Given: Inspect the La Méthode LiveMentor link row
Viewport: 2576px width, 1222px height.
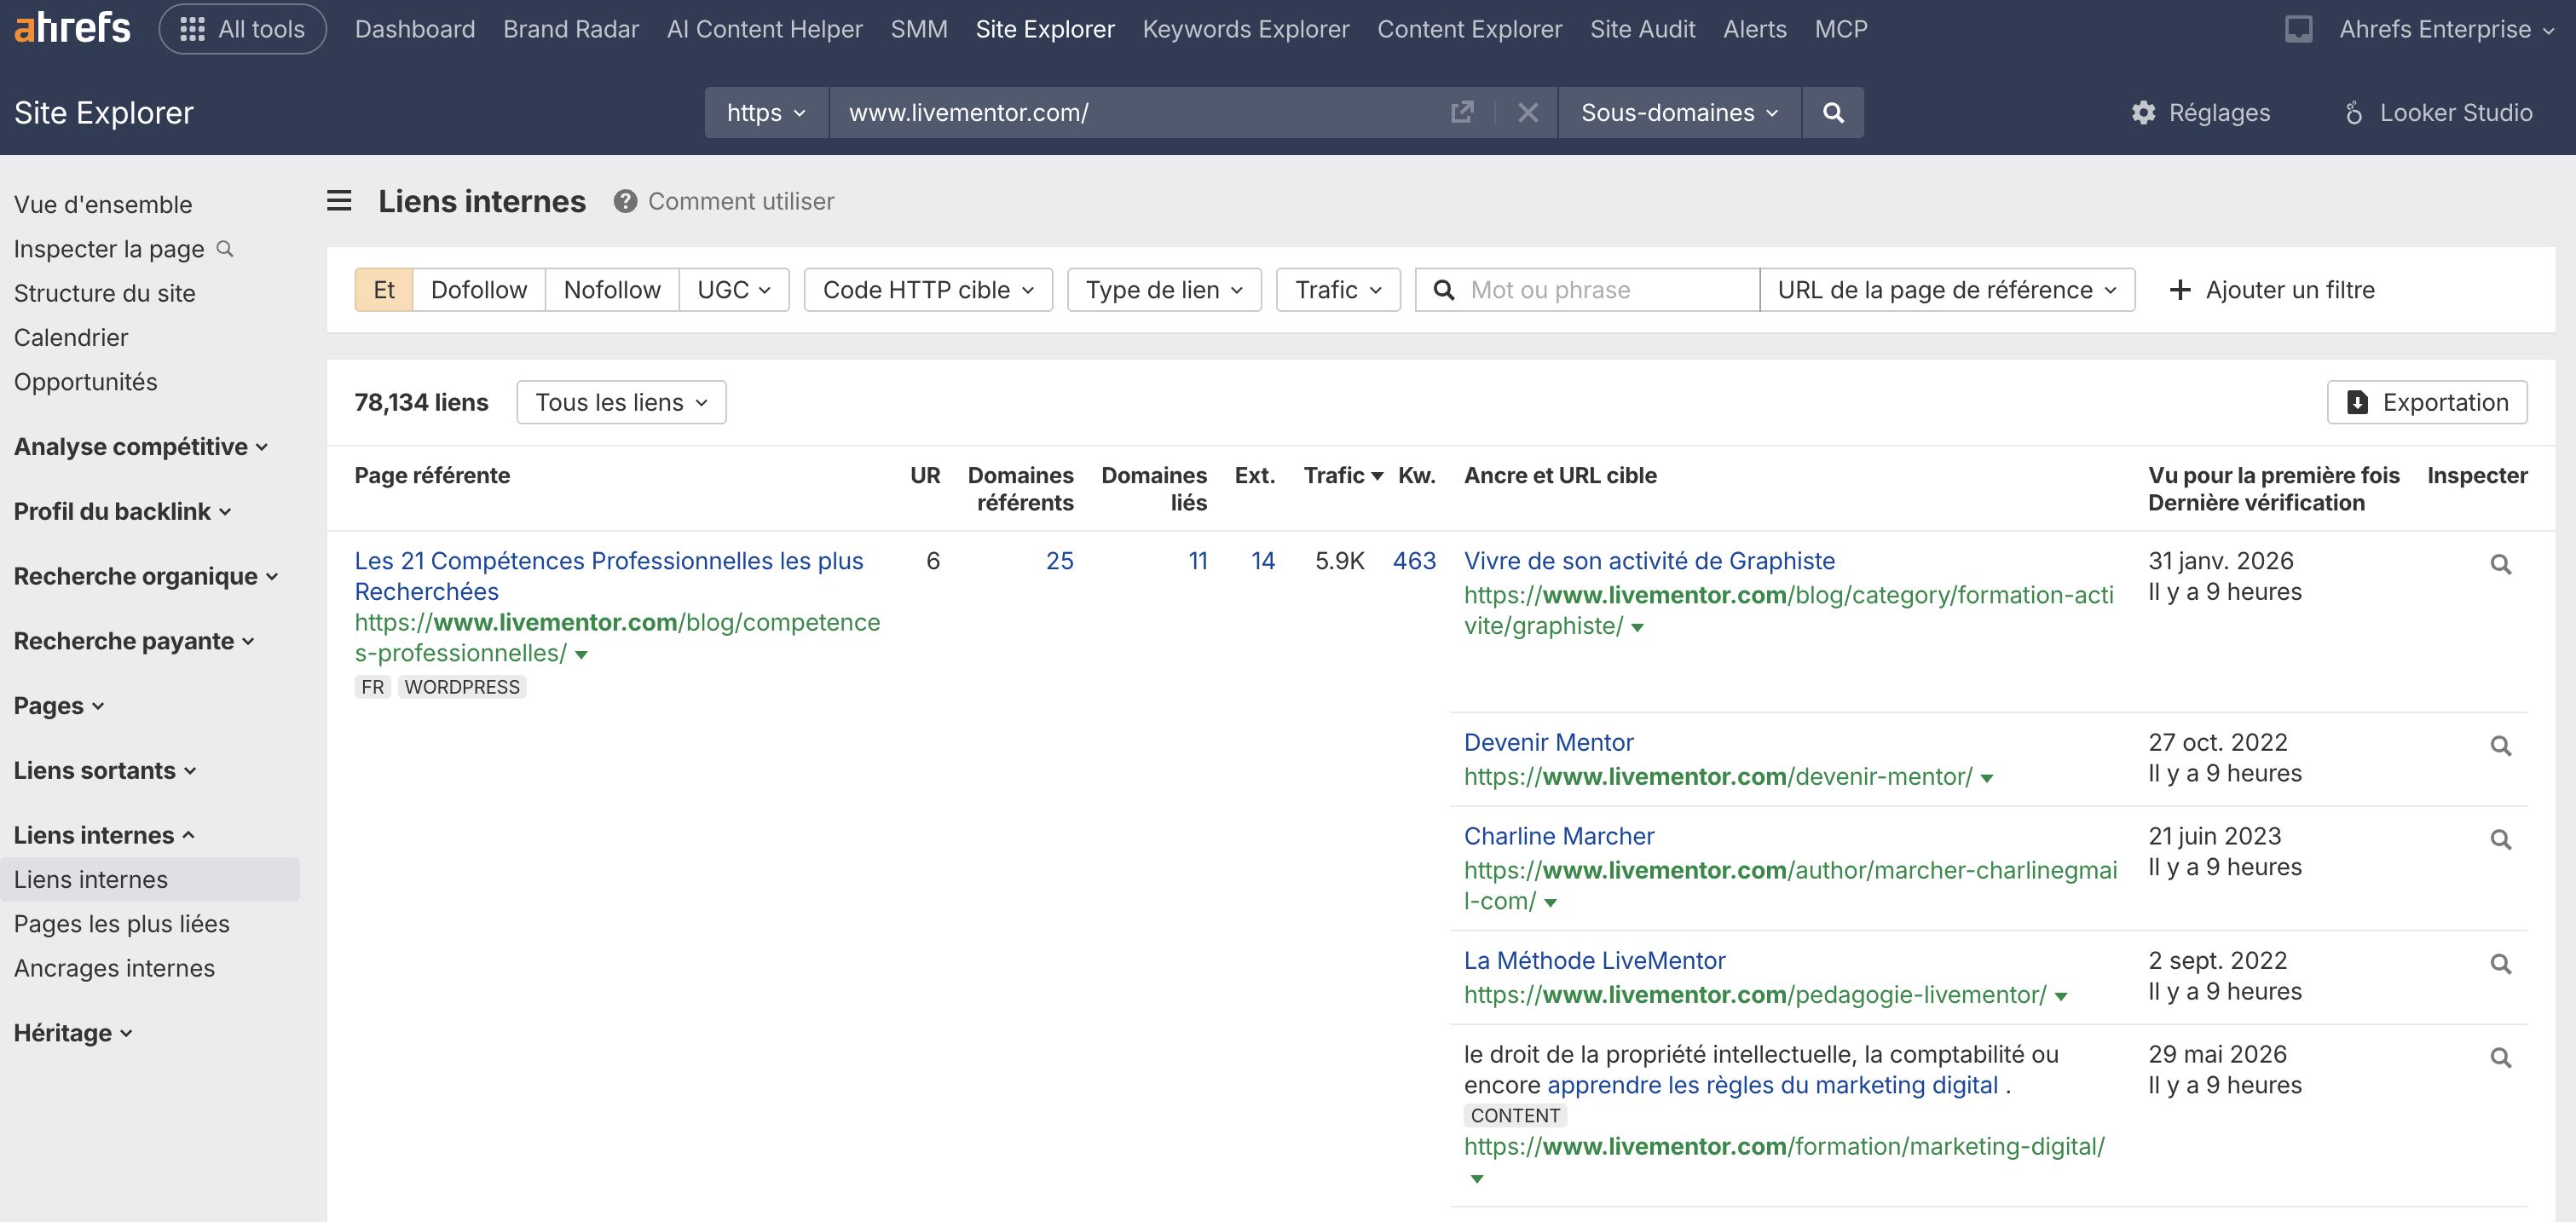Looking at the screenshot, I should pyautogui.click(x=2500, y=964).
